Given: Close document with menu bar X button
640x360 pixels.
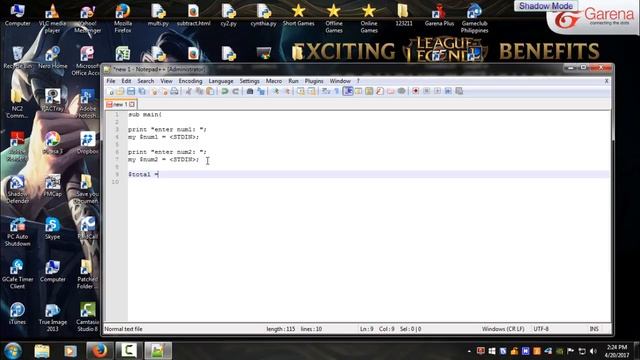Looking at the screenshot, I should pos(607,81).
